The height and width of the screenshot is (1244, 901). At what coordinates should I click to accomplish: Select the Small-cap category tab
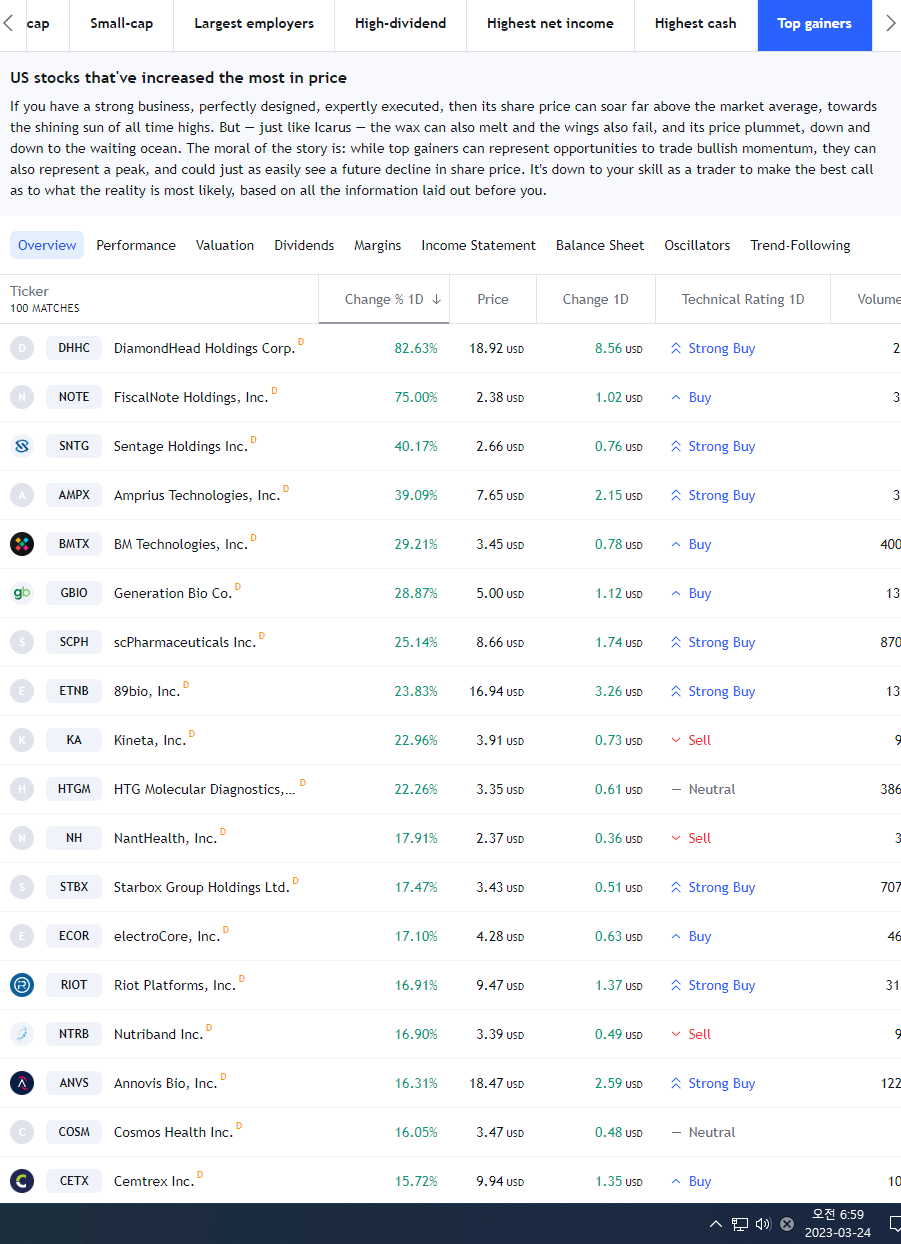[122, 24]
